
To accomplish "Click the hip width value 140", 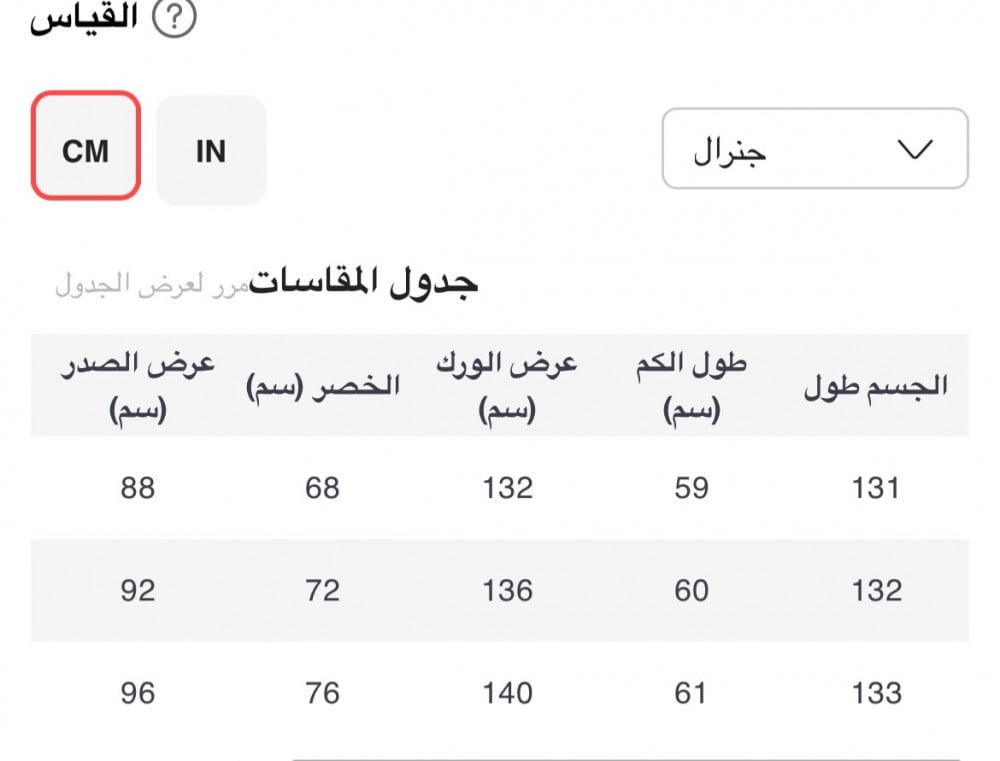I will 507,693.
